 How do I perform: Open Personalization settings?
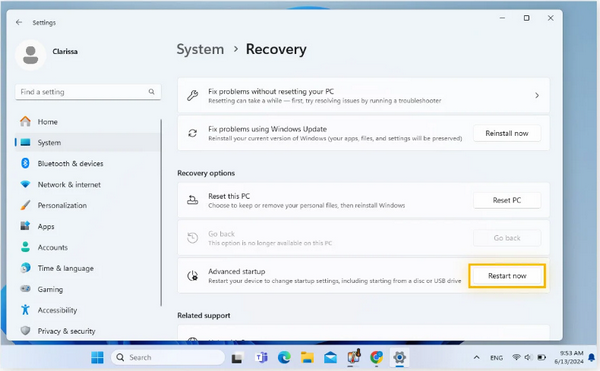(x=88, y=205)
